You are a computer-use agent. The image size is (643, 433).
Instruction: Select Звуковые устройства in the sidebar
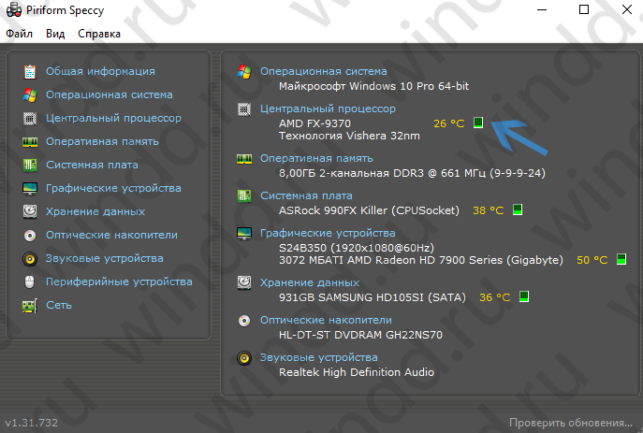105,258
